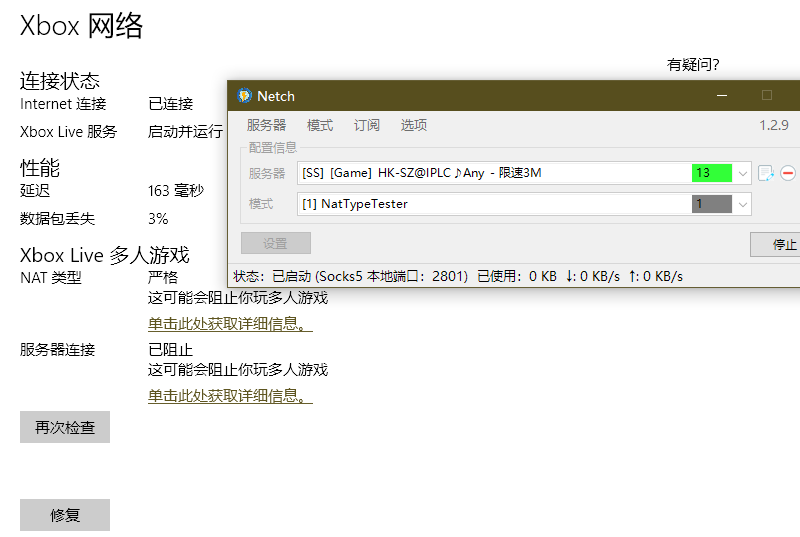Viewport: 800px width, 537px height.
Task: Open NAT type details link
Action: coord(230,324)
